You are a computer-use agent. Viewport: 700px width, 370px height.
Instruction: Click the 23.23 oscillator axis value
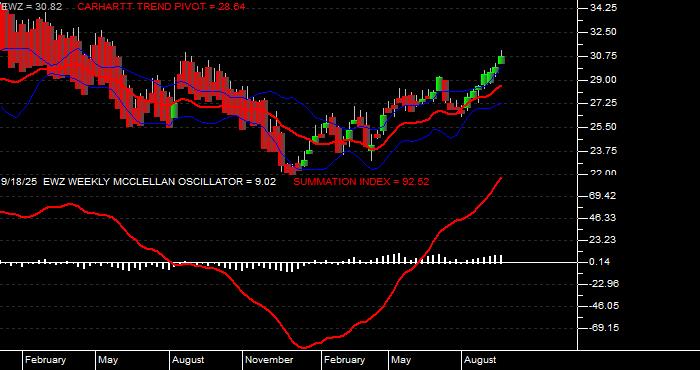(604, 240)
